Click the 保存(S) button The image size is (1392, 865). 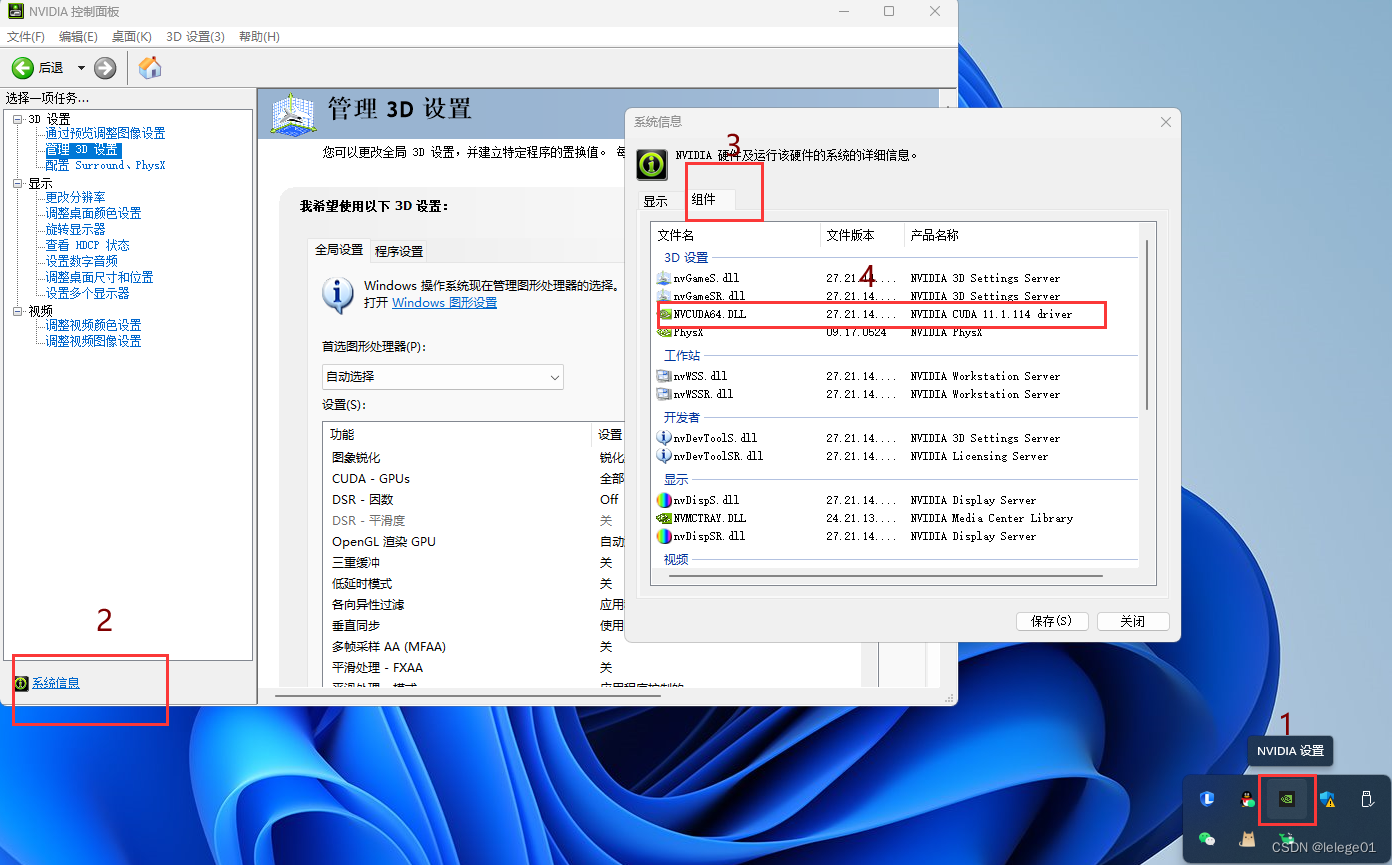point(1051,621)
